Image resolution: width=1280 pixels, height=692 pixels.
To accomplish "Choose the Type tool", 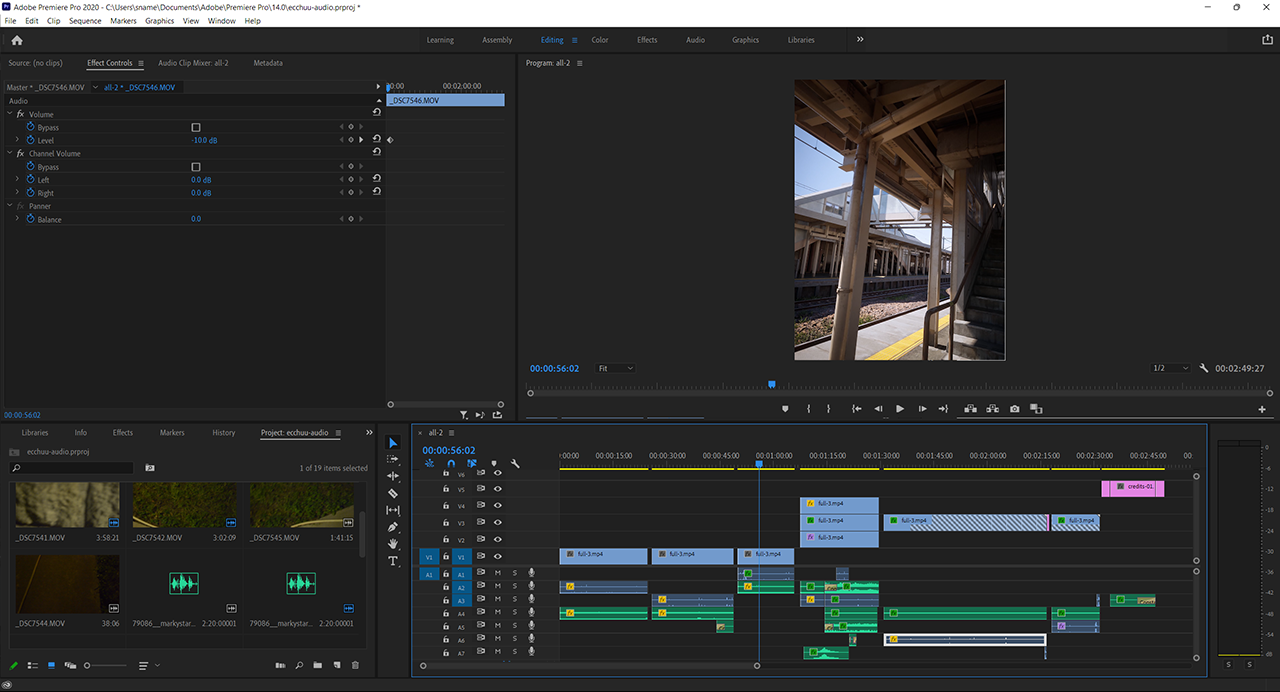I will click(393, 561).
